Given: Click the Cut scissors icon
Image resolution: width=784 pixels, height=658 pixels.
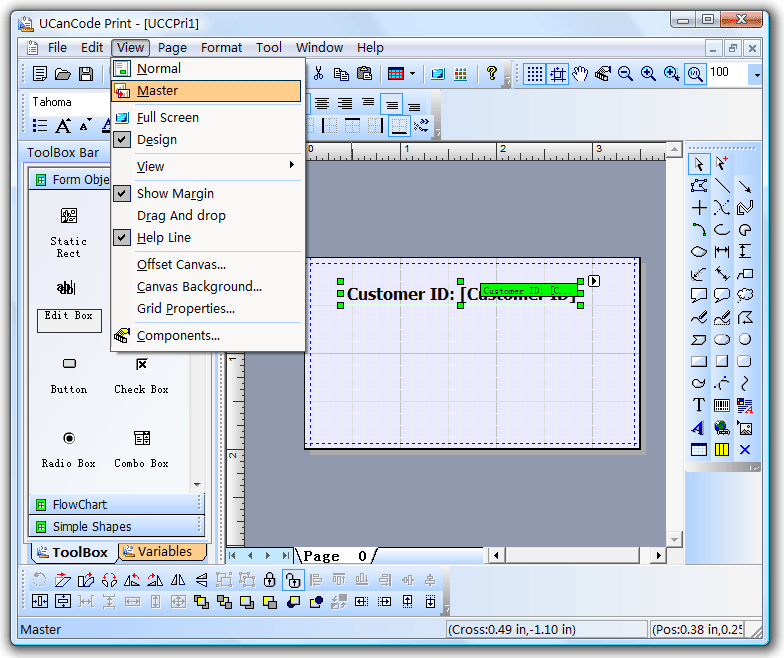Looking at the screenshot, I should [318, 74].
